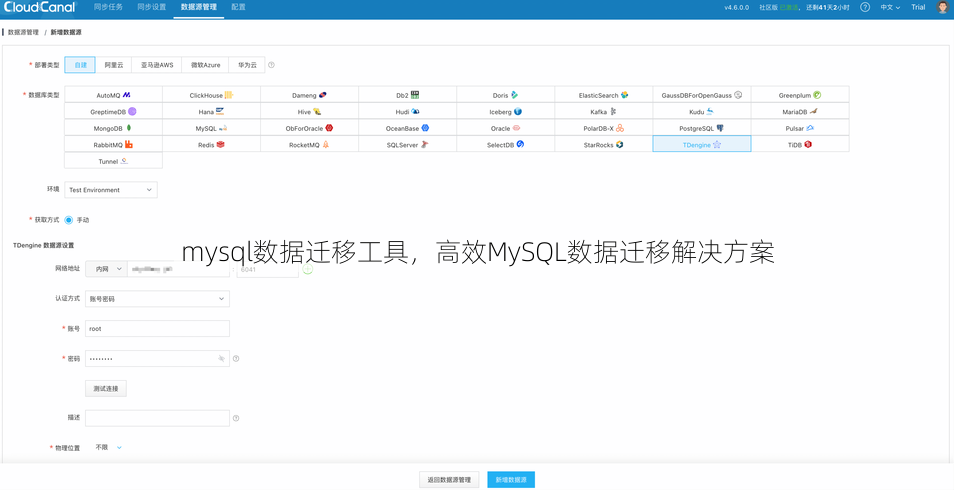Open user avatar in top right
Viewport: 954px width, 490px height.
coord(942,7)
